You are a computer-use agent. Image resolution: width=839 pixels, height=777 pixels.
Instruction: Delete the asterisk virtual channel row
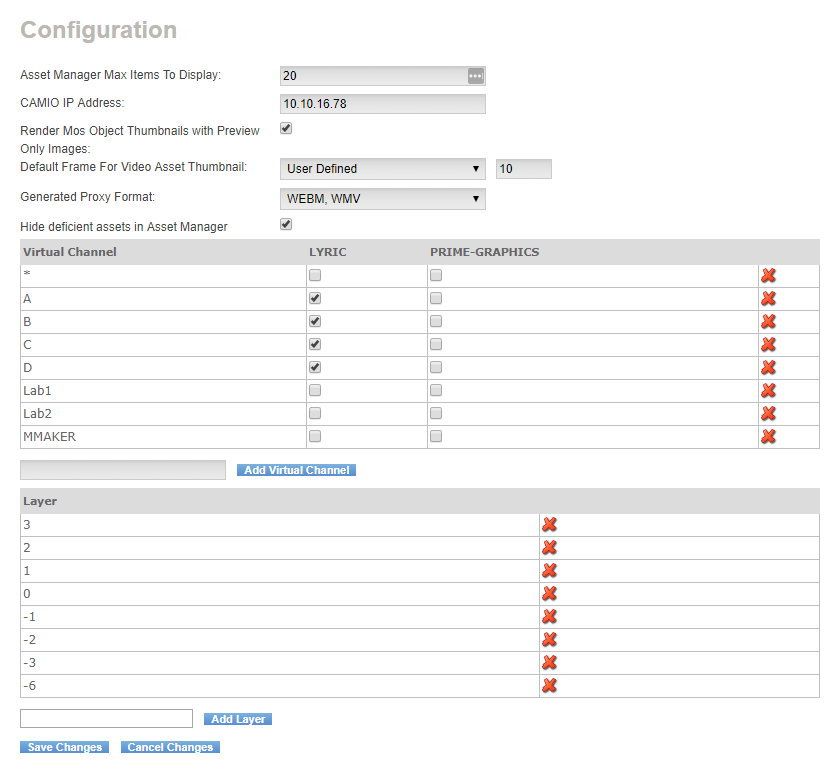click(x=768, y=275)
